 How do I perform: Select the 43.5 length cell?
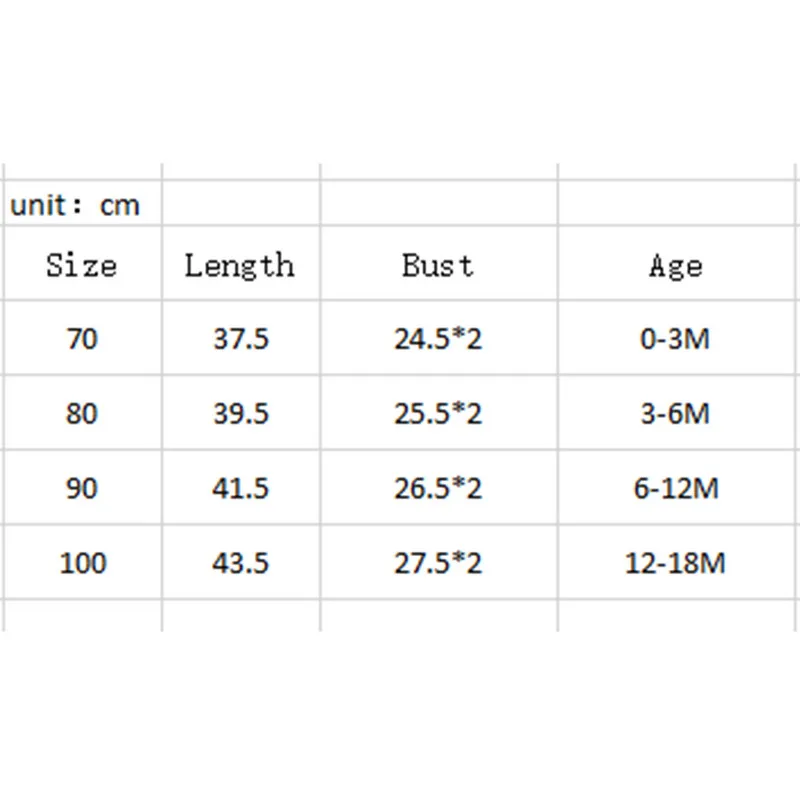(x=241, y=562)
